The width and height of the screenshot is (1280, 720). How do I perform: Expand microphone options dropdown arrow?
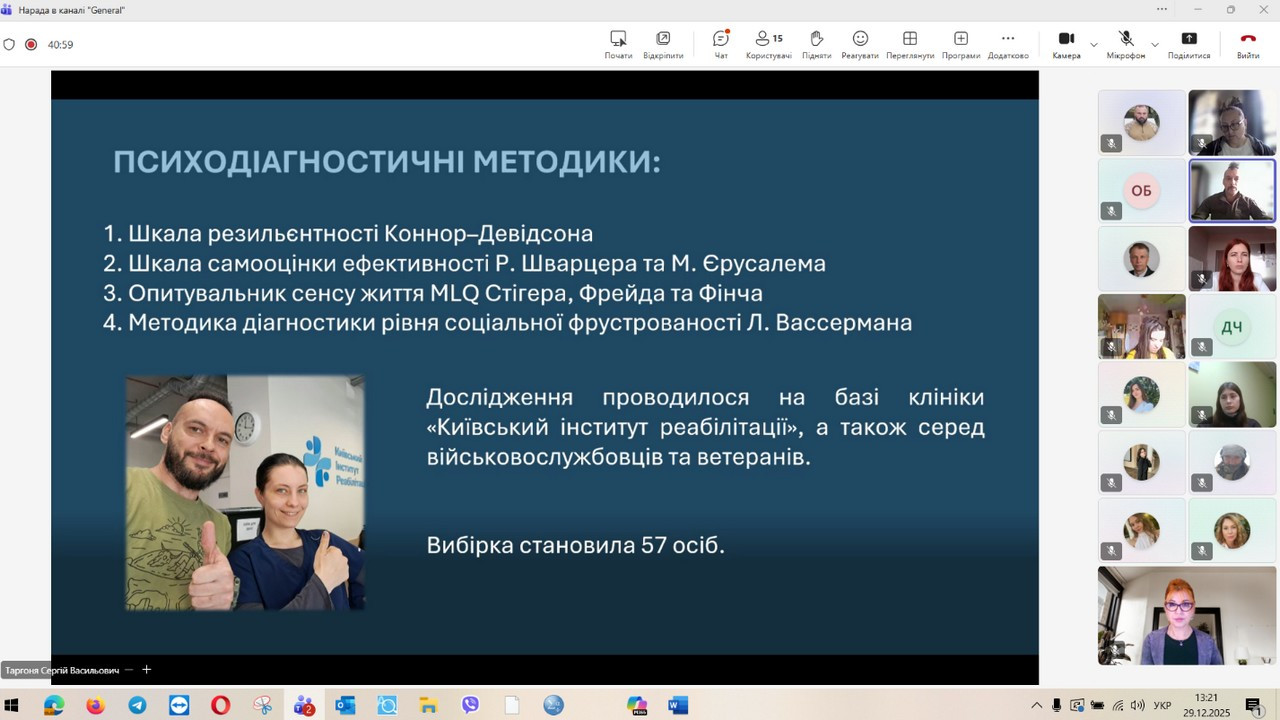[x=1155, y=45]
